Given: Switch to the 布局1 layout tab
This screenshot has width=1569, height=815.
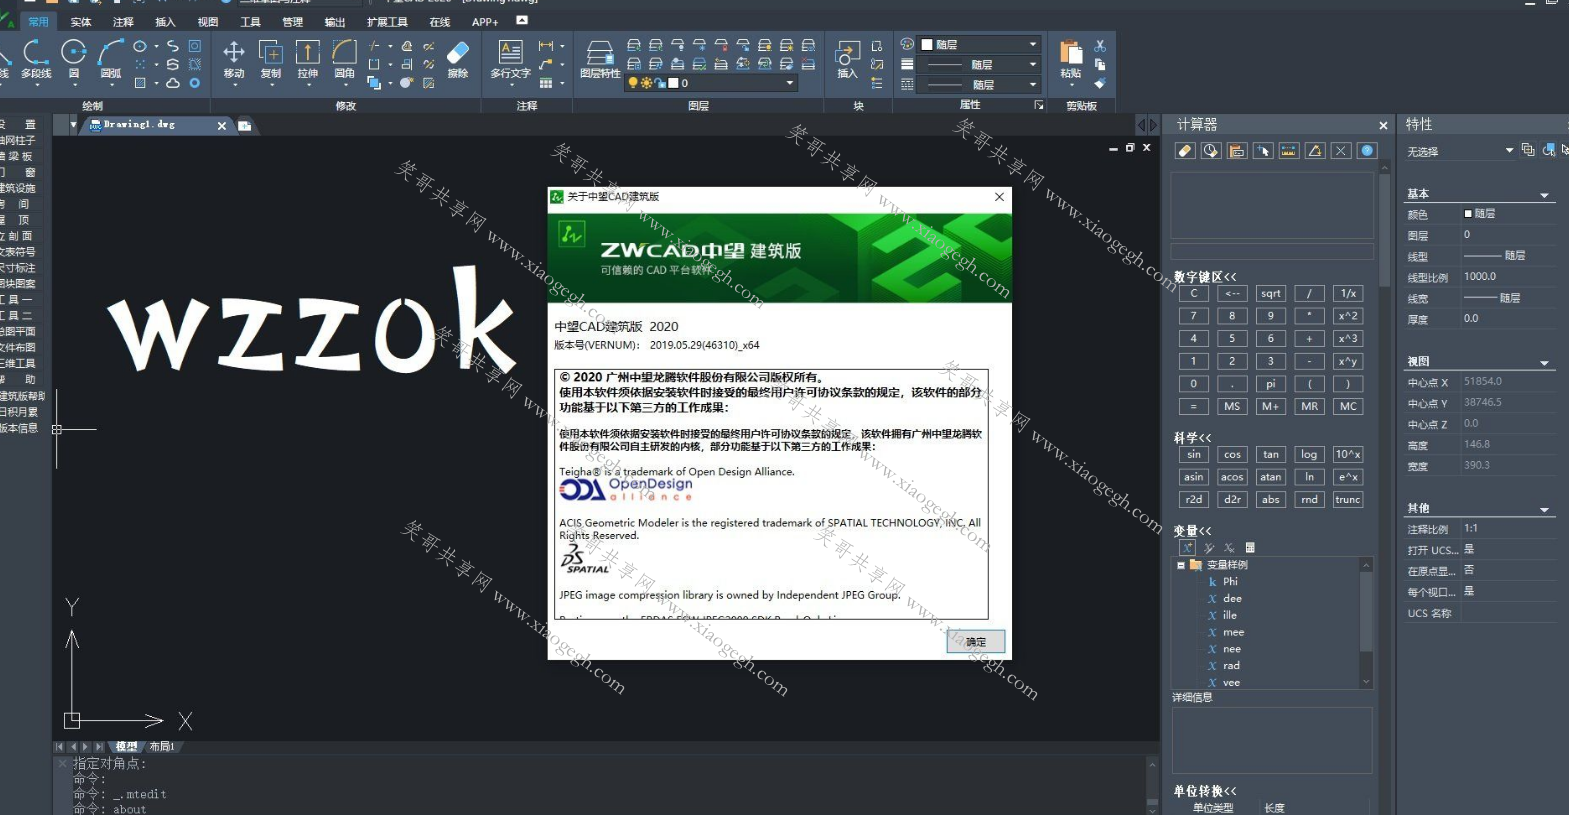Looking at the screenshot, I should click(162, 747).
